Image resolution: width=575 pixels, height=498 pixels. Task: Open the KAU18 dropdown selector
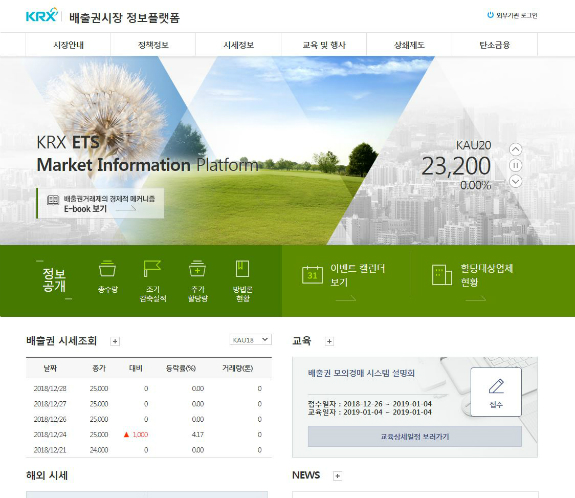250,340
